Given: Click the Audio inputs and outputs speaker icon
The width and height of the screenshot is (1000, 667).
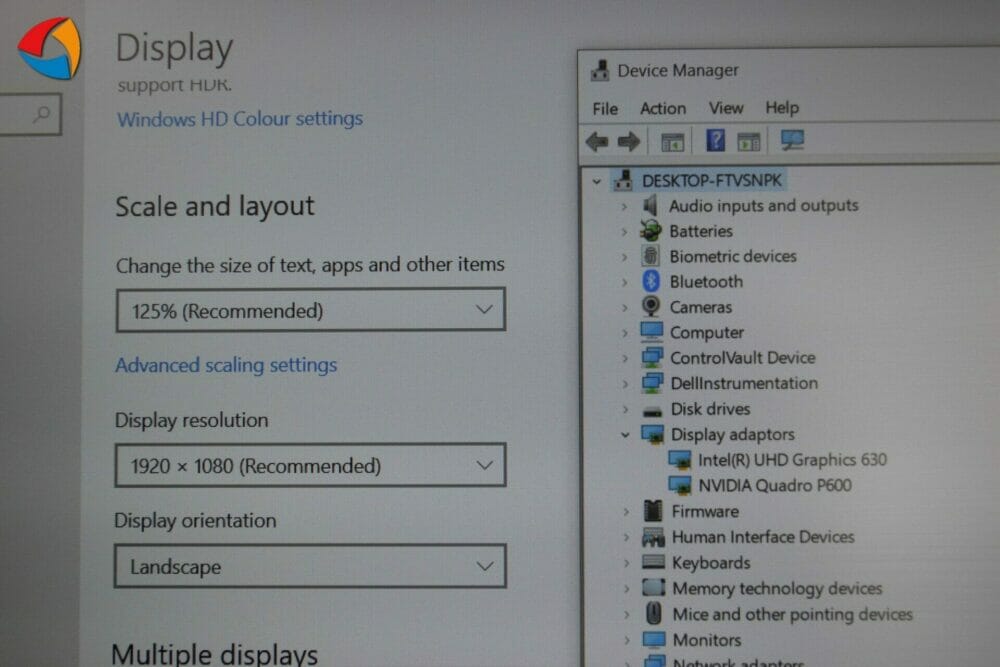Looking at the screenshot, I should tap(650, 205).
